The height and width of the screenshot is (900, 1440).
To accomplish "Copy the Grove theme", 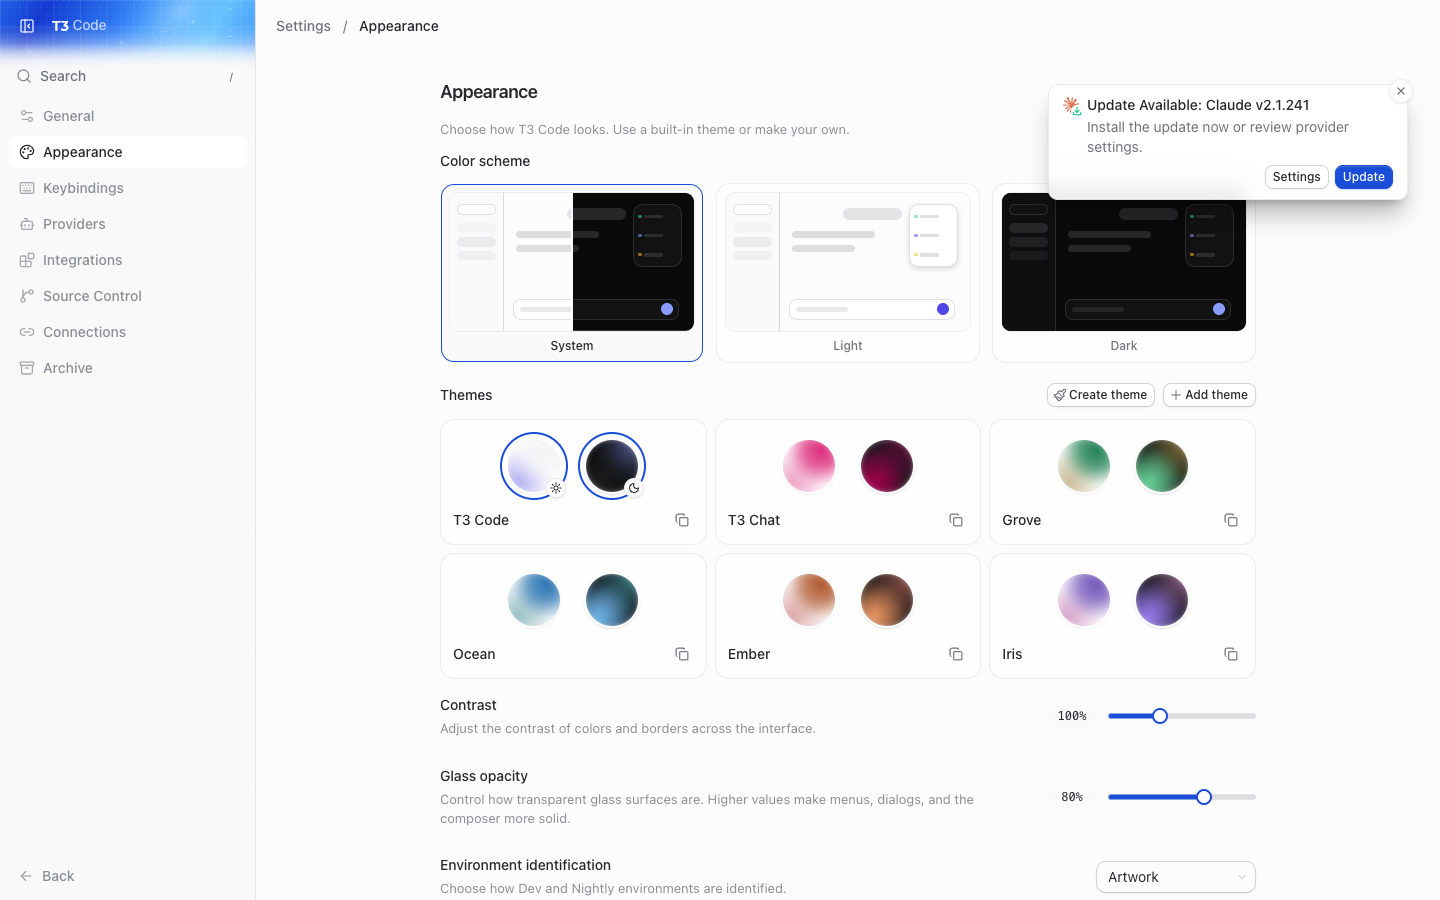I will pos(1231,520).
